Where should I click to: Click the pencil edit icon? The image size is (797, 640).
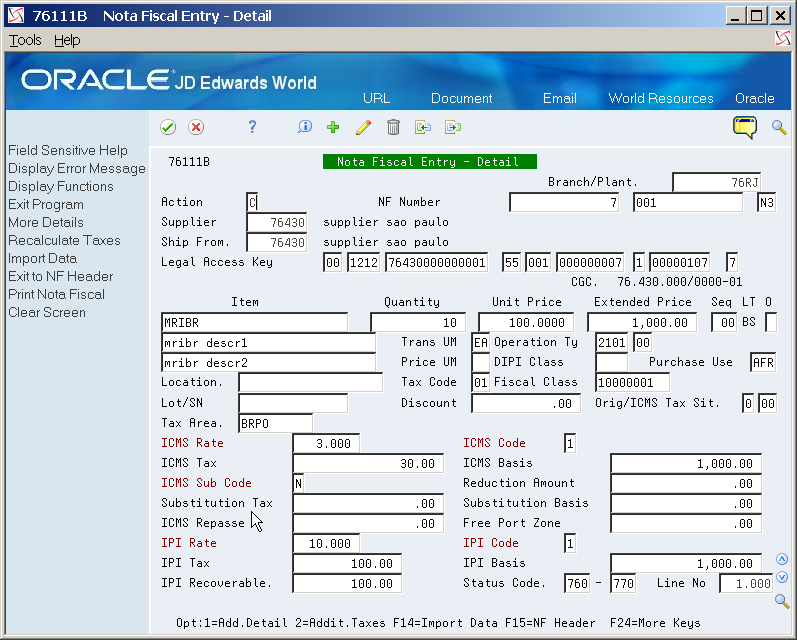(x=363, y=127)
